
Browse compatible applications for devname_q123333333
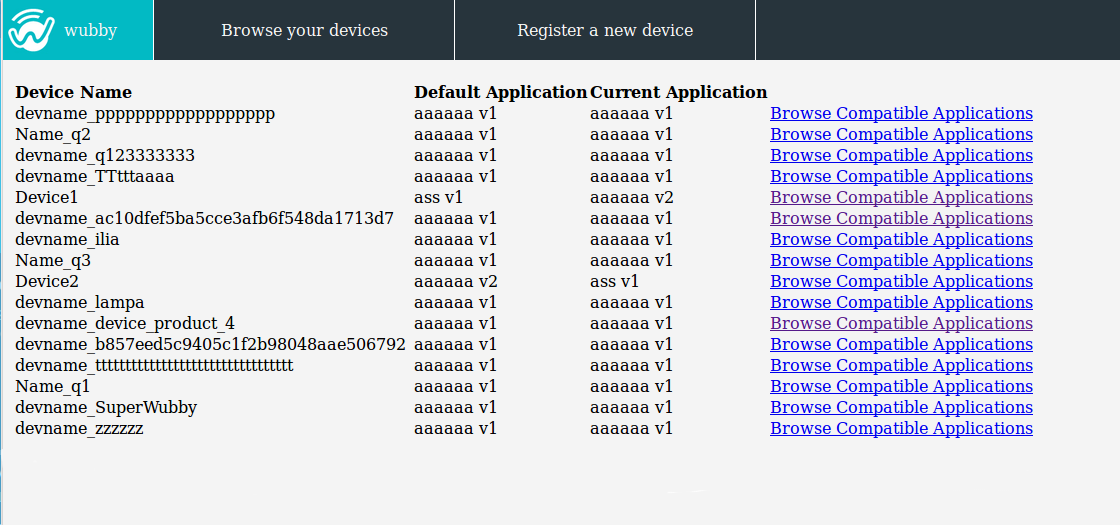(x=901, y=156)
